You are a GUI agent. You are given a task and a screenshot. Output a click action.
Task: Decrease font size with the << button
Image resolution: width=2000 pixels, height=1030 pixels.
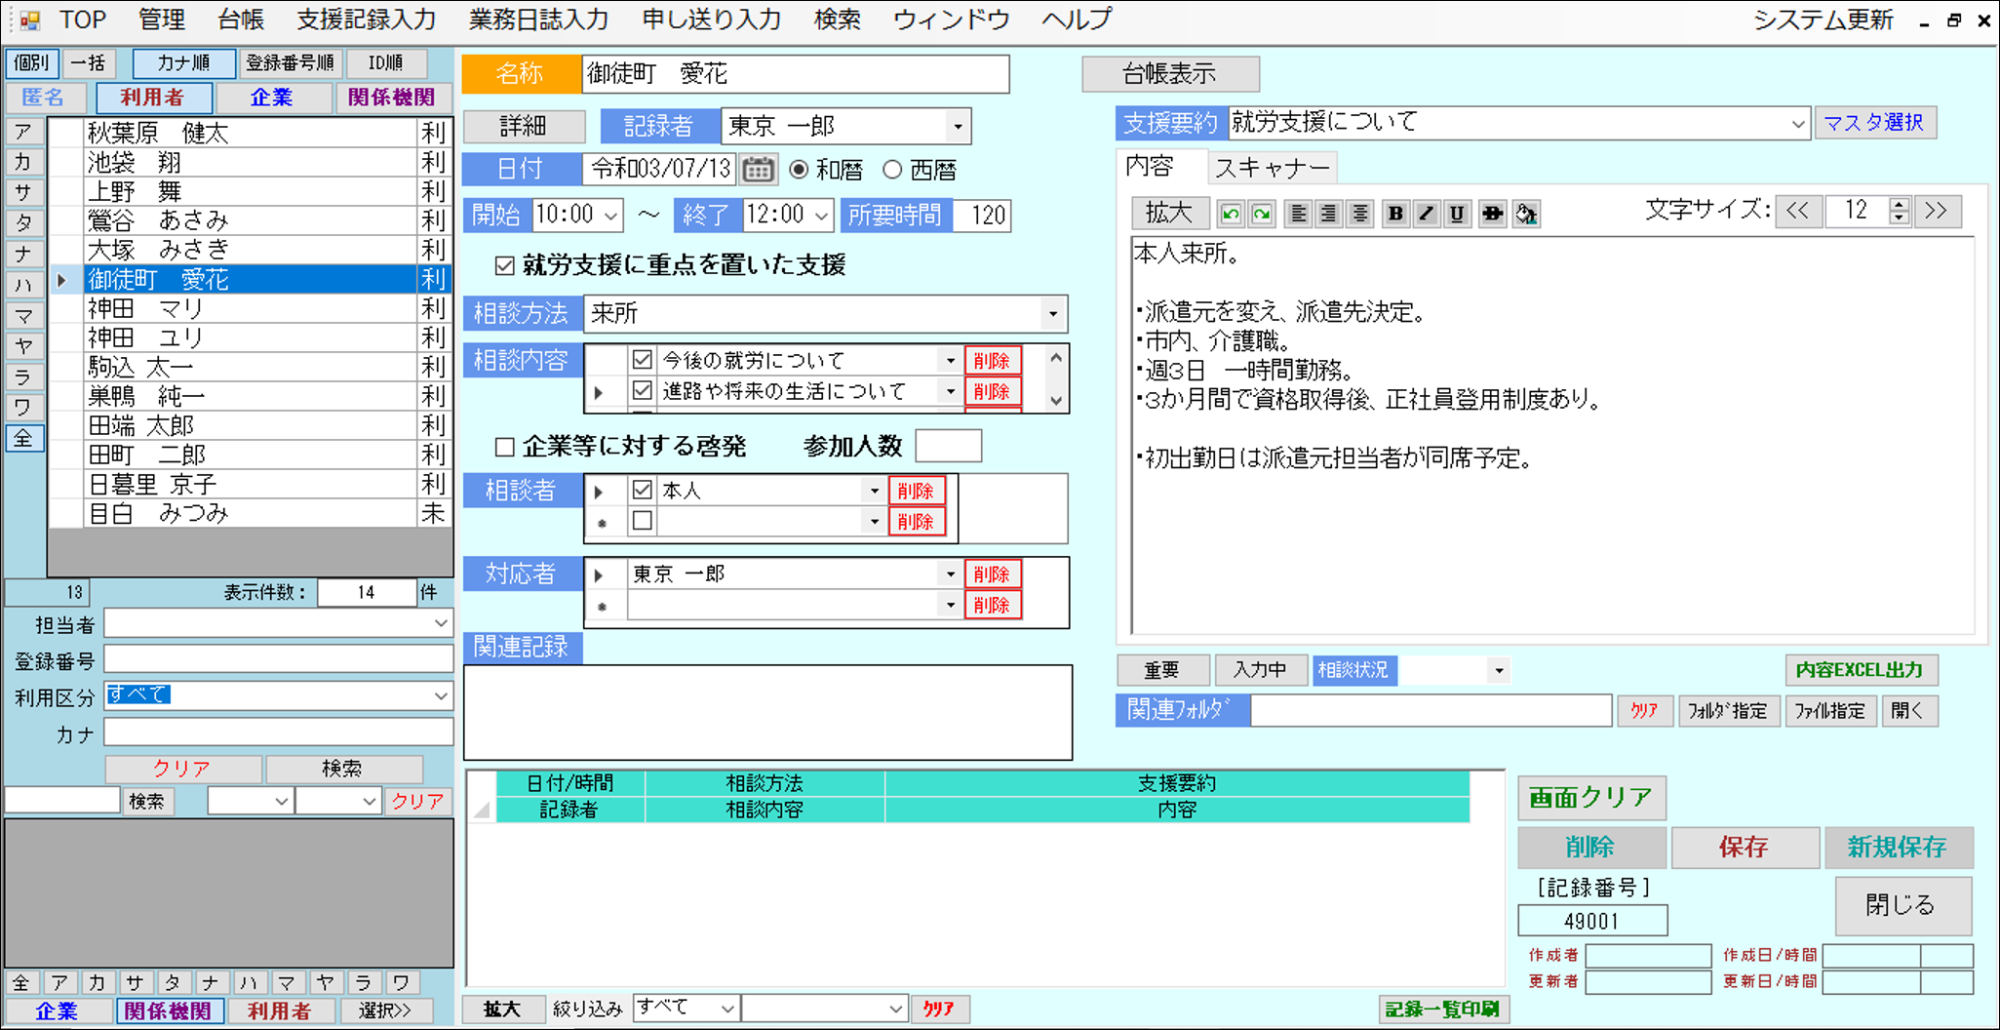[1797, 211]
